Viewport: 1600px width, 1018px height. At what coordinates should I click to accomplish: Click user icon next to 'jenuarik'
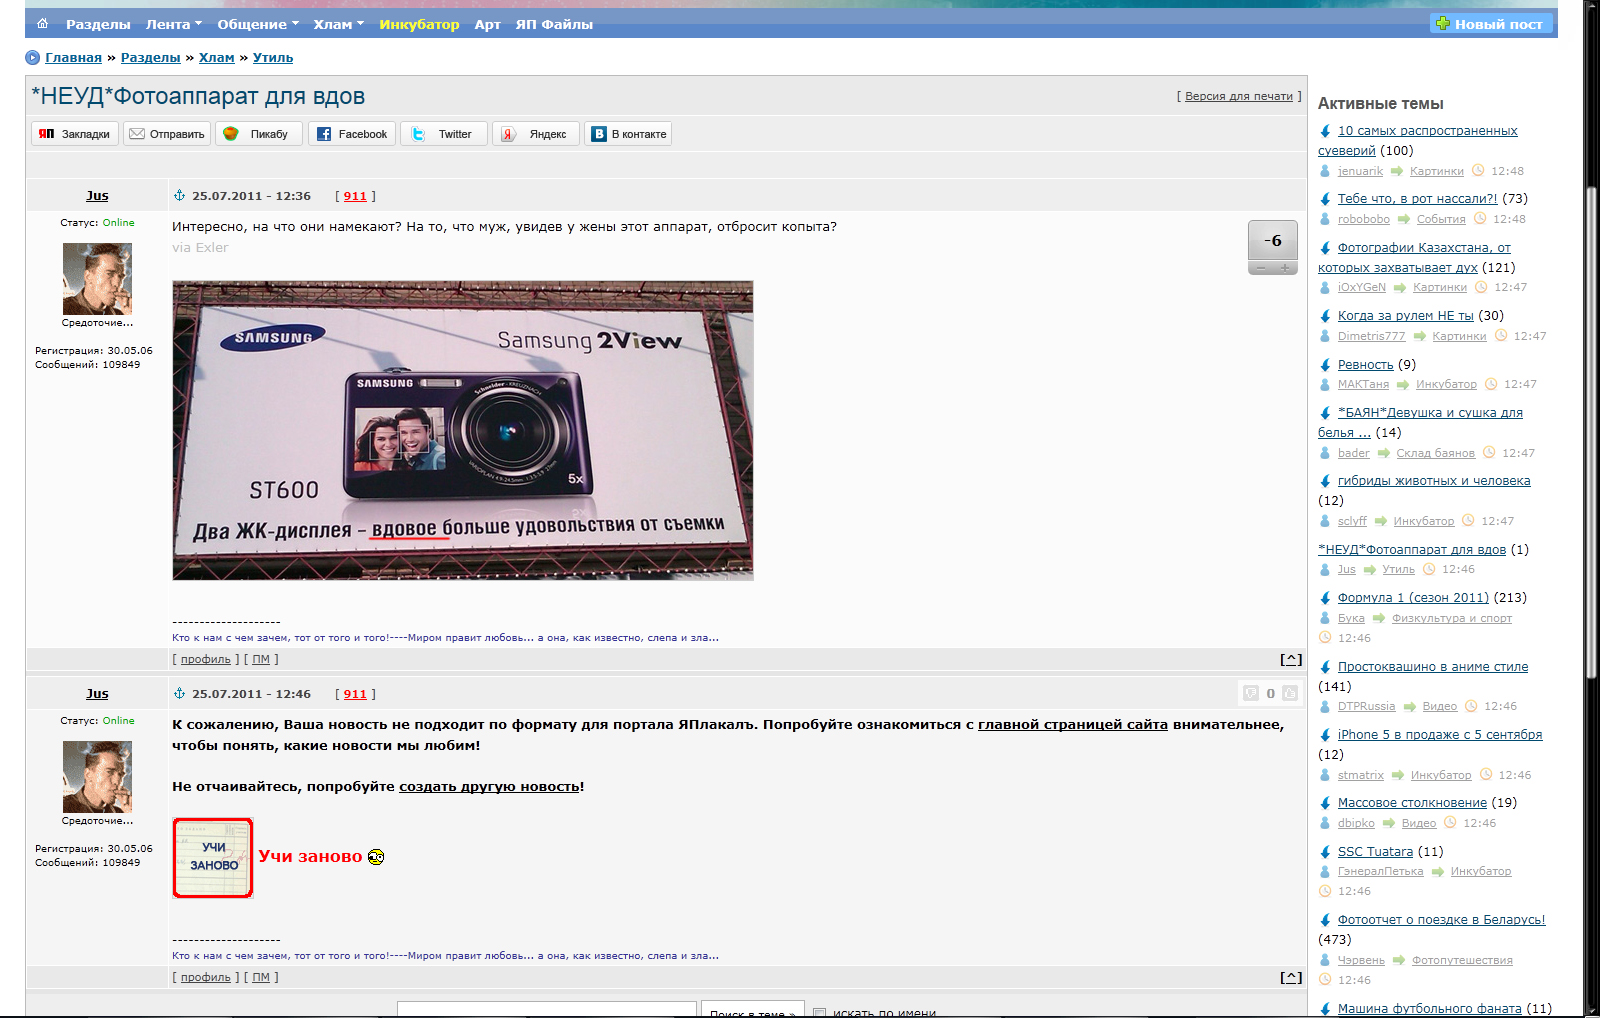tap(1325, 171)
